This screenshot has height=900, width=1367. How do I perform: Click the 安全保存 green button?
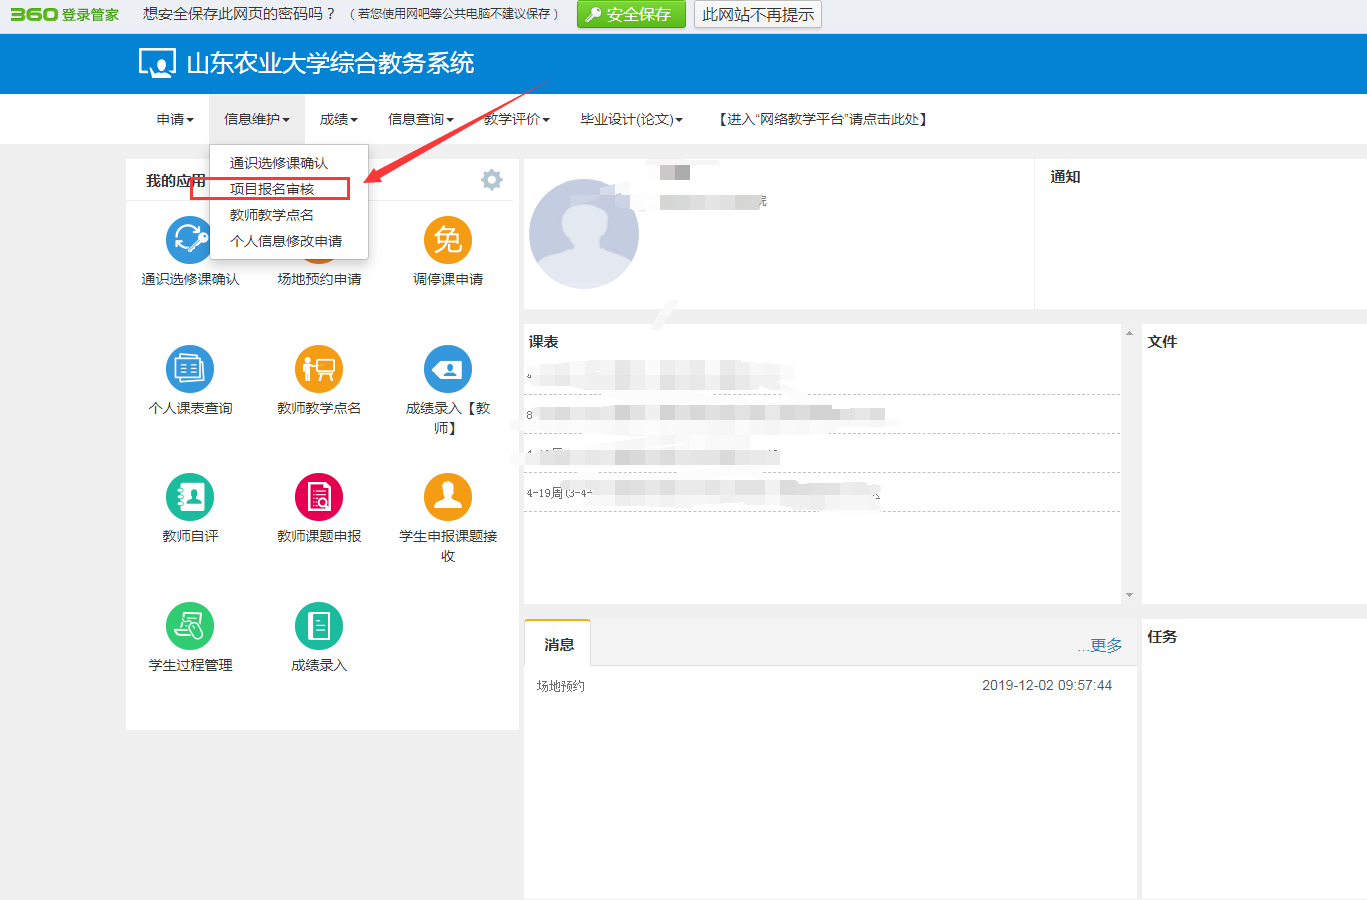[631, 14]
